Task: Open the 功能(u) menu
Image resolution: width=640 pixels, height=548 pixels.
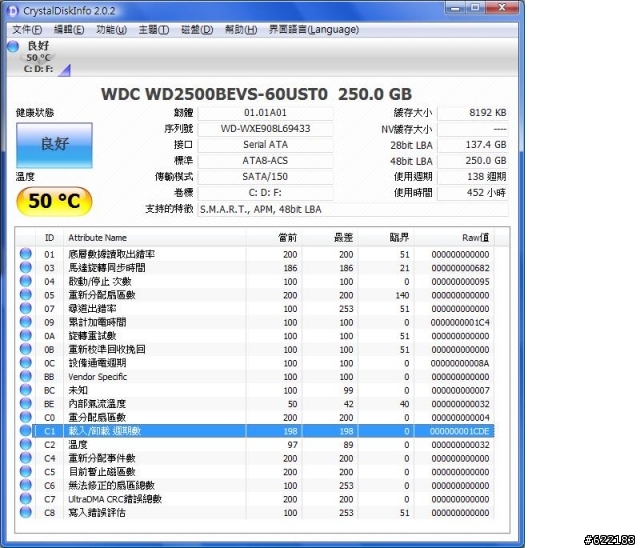Action: click(111, 30)
